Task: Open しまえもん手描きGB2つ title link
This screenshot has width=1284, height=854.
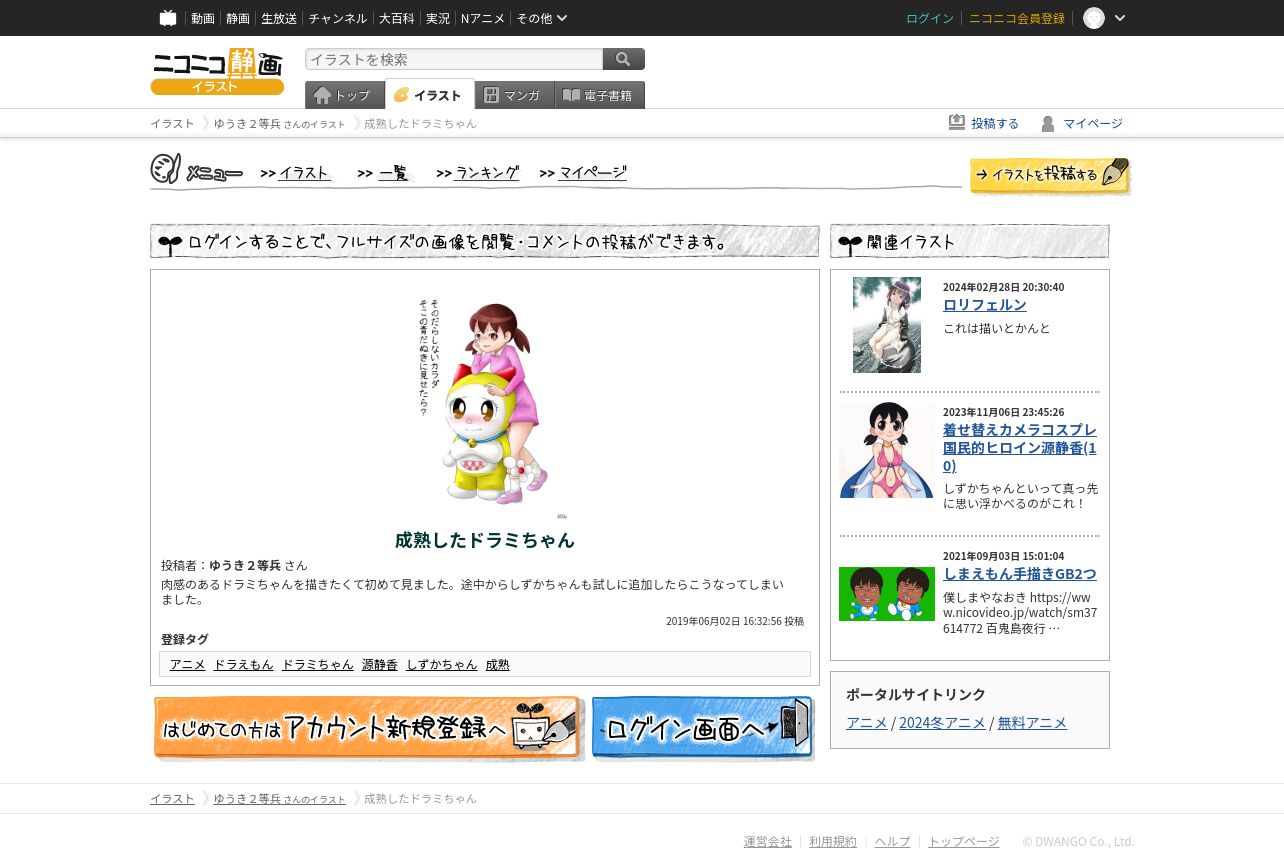Action: click(1020, 574)
